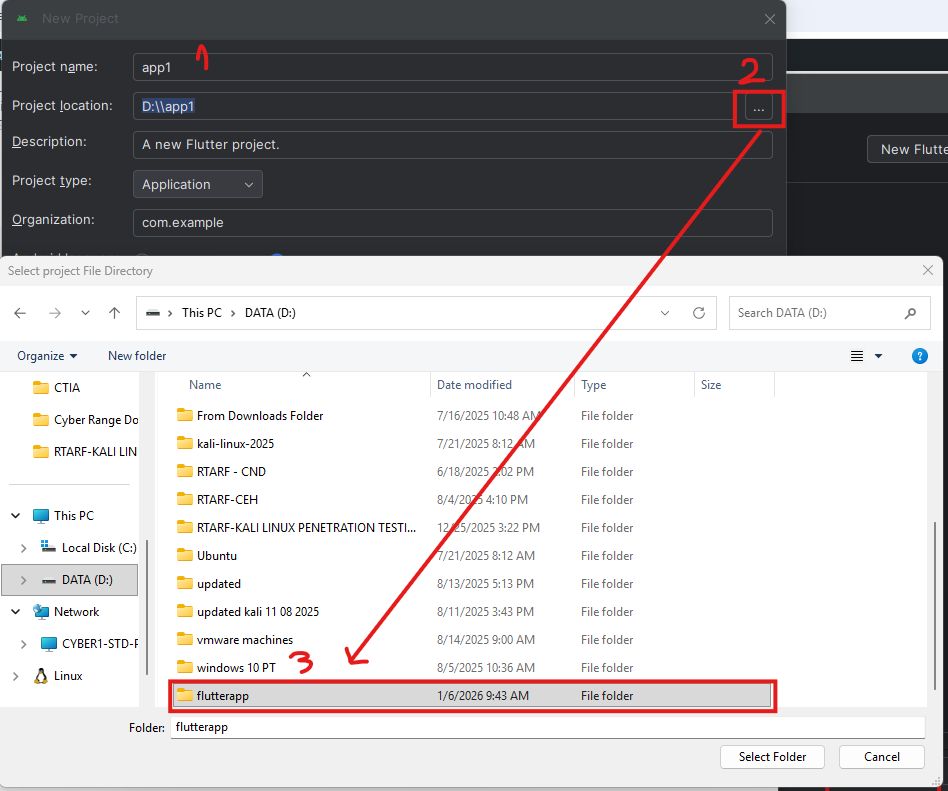This screenshot has width=948, height=791.
Task: Click the browse ellipsis button for project location
Action: coord(759,107)
